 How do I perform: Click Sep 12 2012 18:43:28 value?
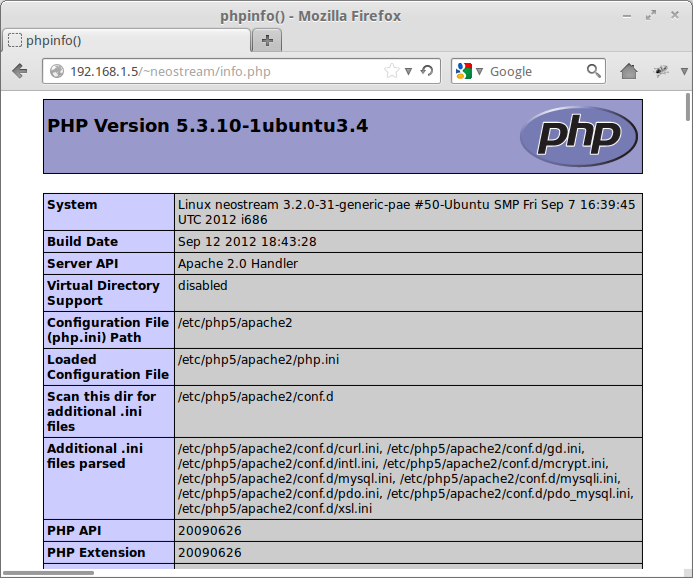pos(247,242)
